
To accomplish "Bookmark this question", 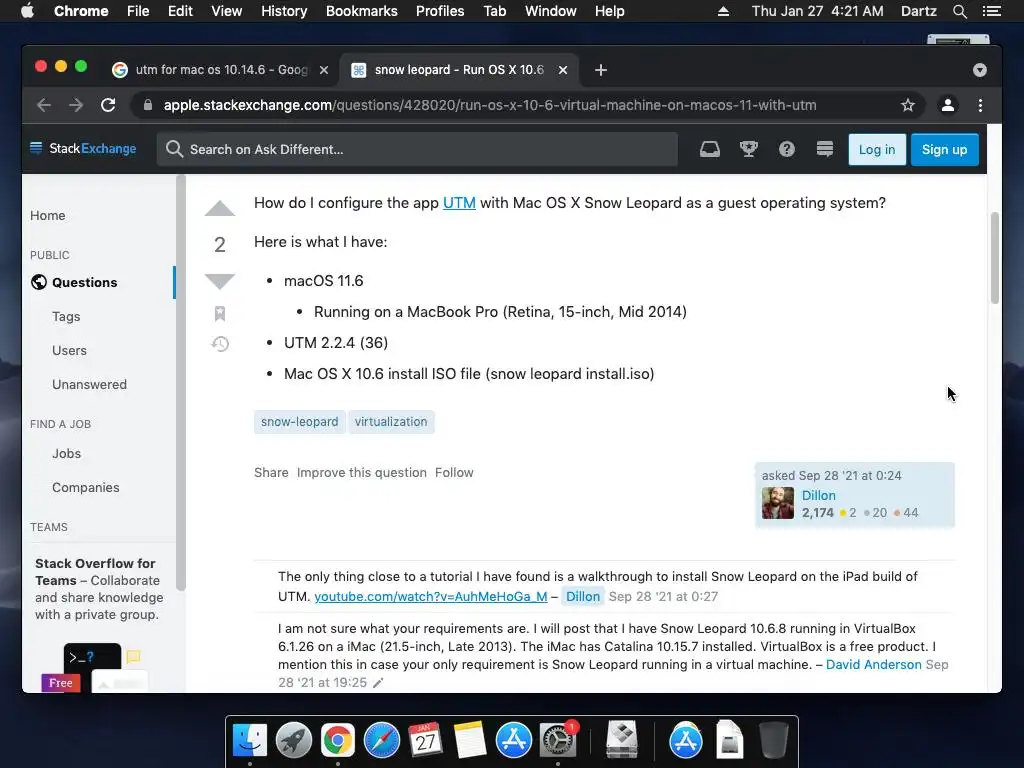I will 220,313.
